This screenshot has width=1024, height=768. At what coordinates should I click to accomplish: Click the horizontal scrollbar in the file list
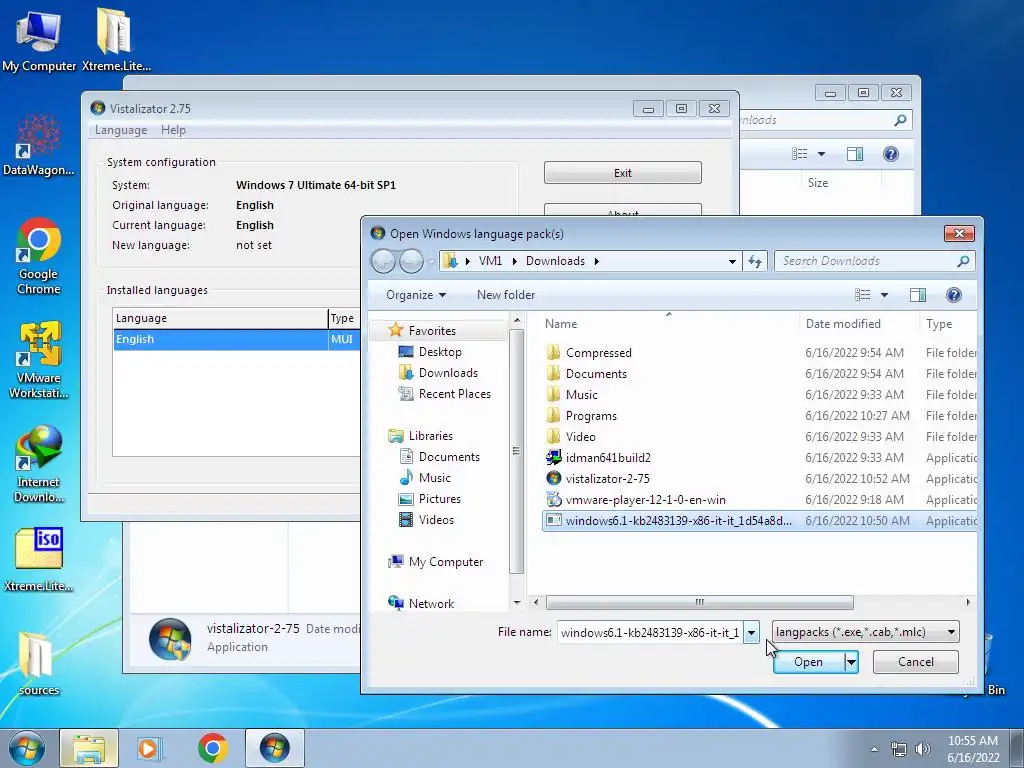tap(699, 602)
